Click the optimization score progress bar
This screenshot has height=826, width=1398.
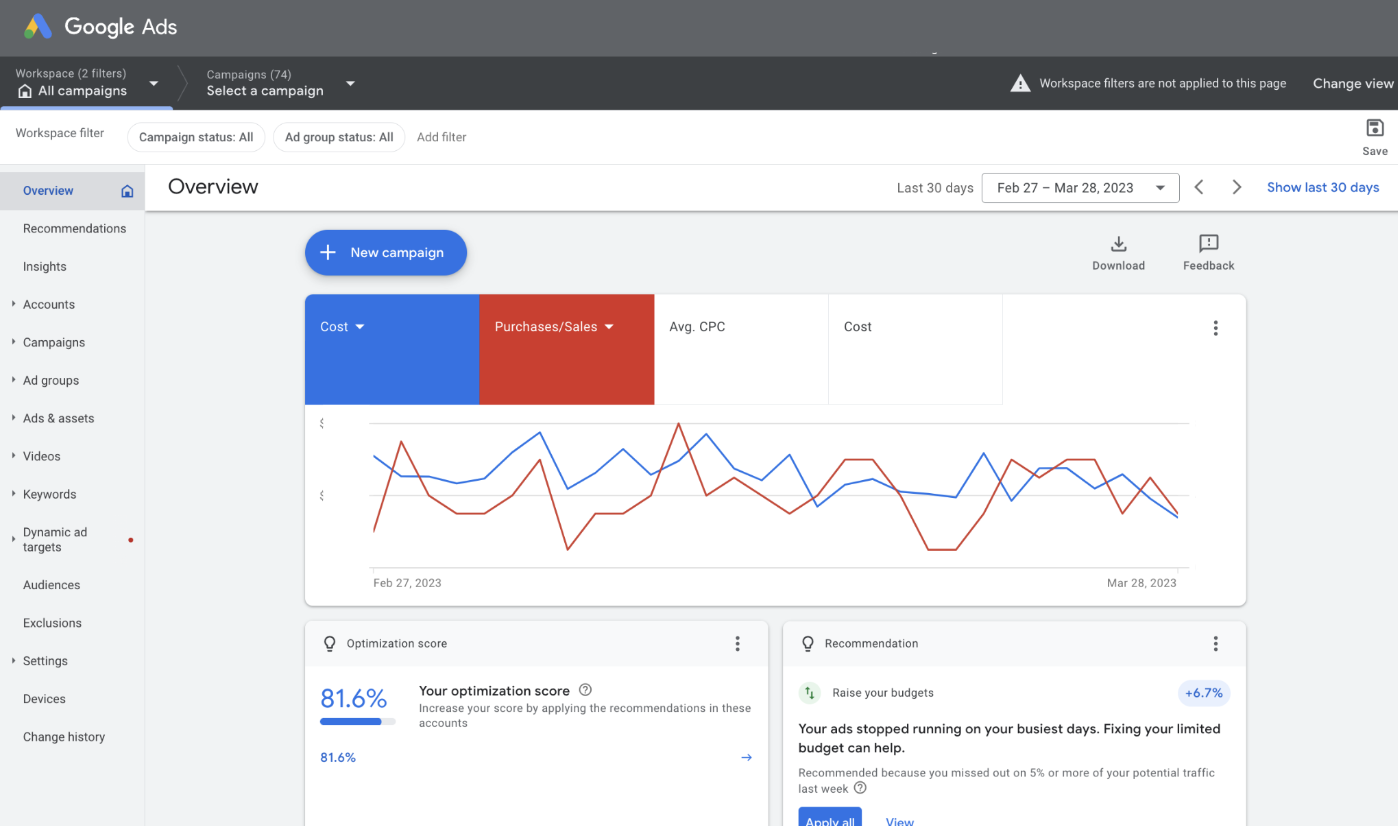(357, 721)
